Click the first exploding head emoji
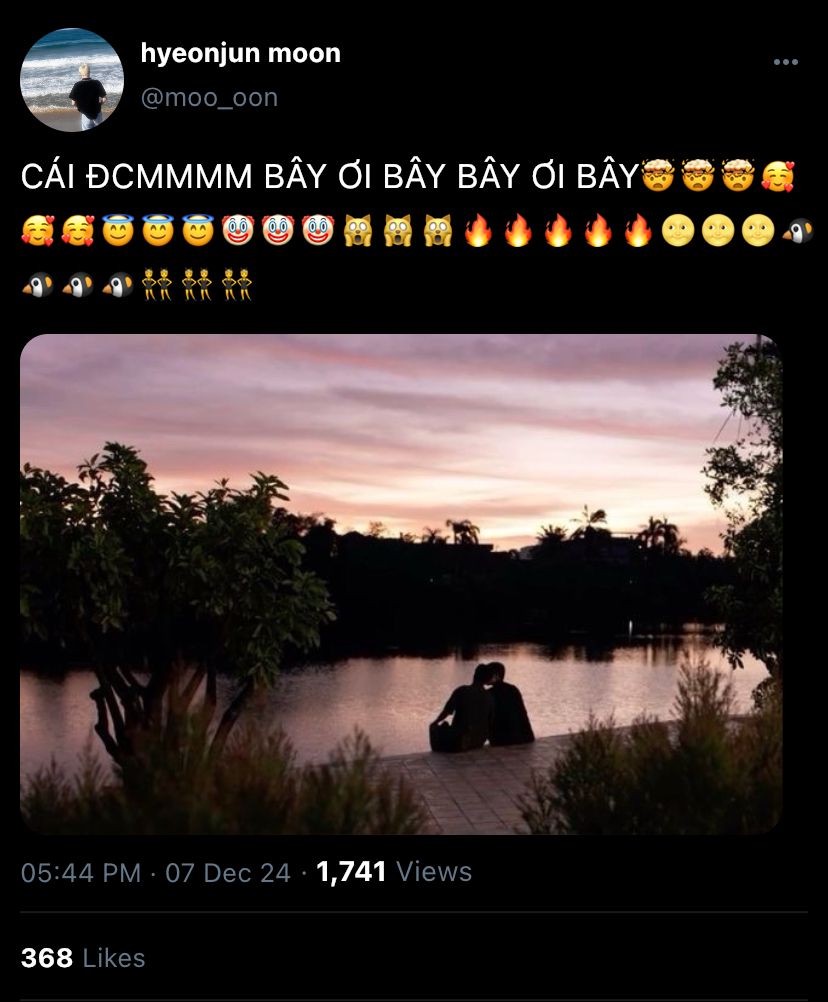Screen dimensions: 828x1002 pos(658,176)
